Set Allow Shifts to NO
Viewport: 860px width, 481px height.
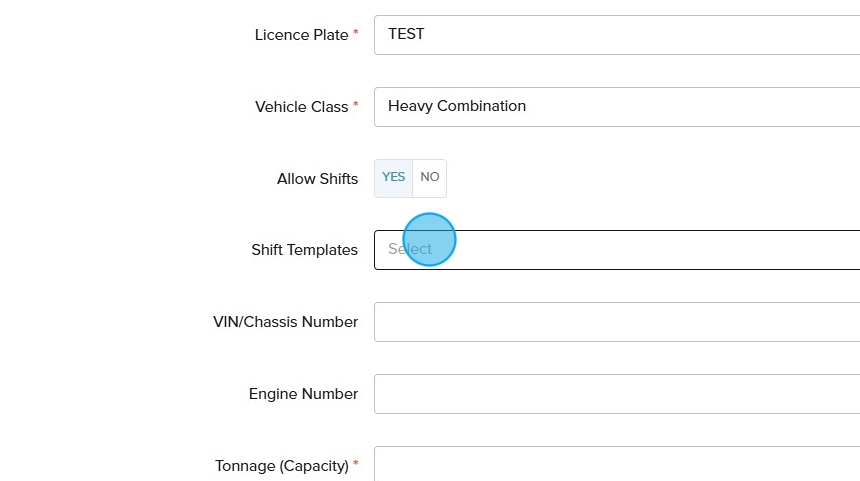(x=430, y=178)
